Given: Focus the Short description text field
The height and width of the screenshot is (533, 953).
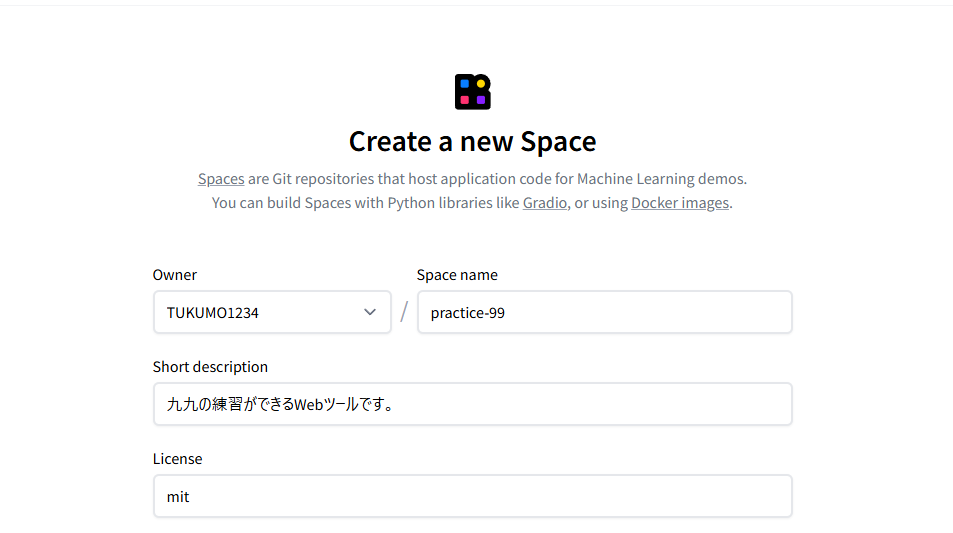Looking at the screenshot, I should tap(472, 404).
